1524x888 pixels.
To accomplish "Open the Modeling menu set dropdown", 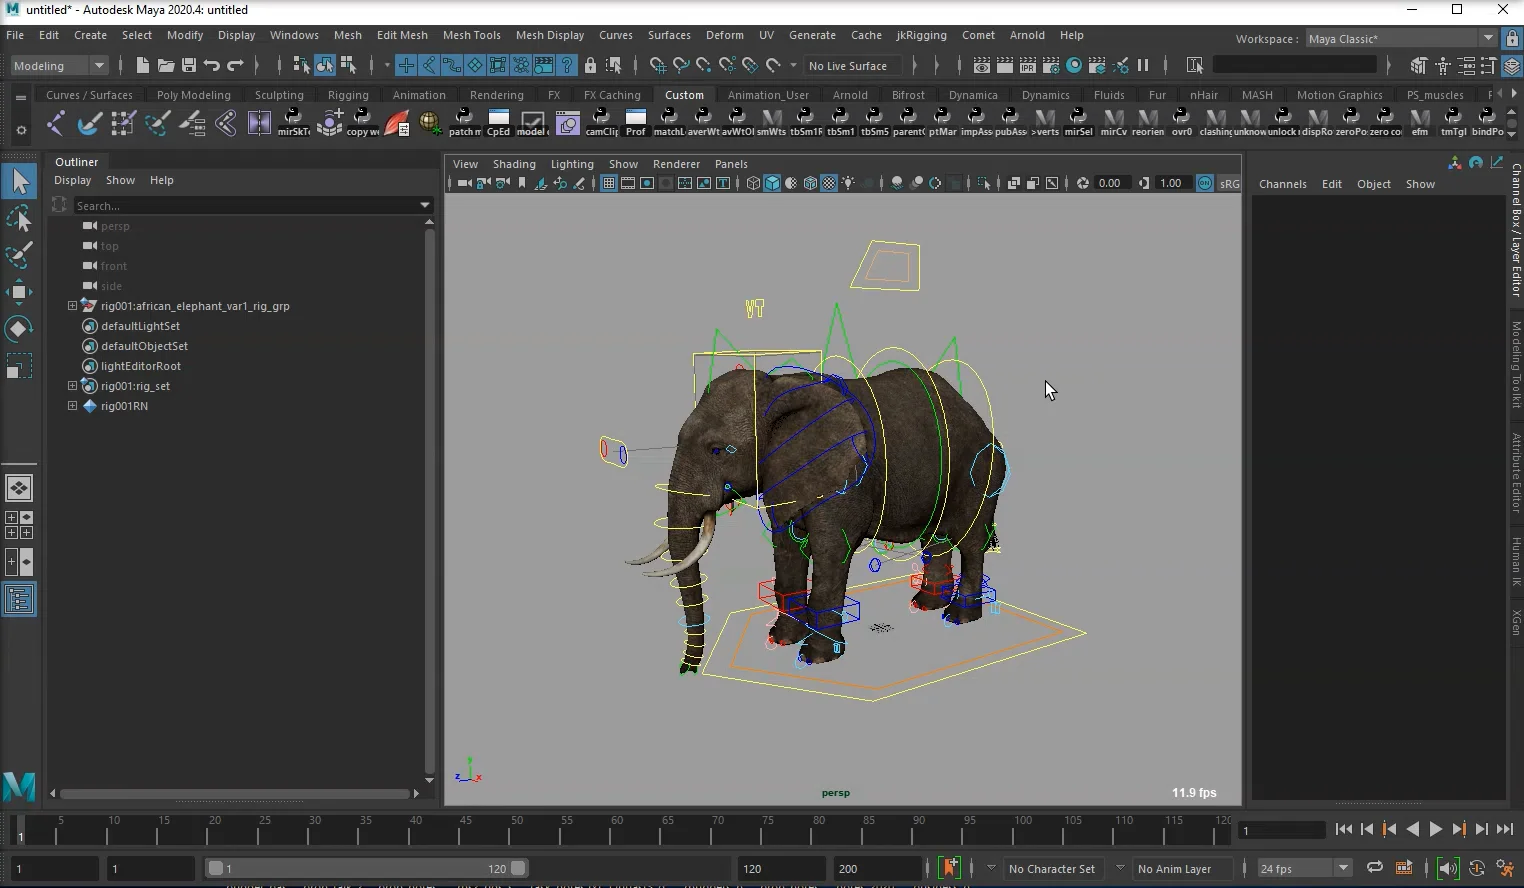I will click(x=59, y=65).
